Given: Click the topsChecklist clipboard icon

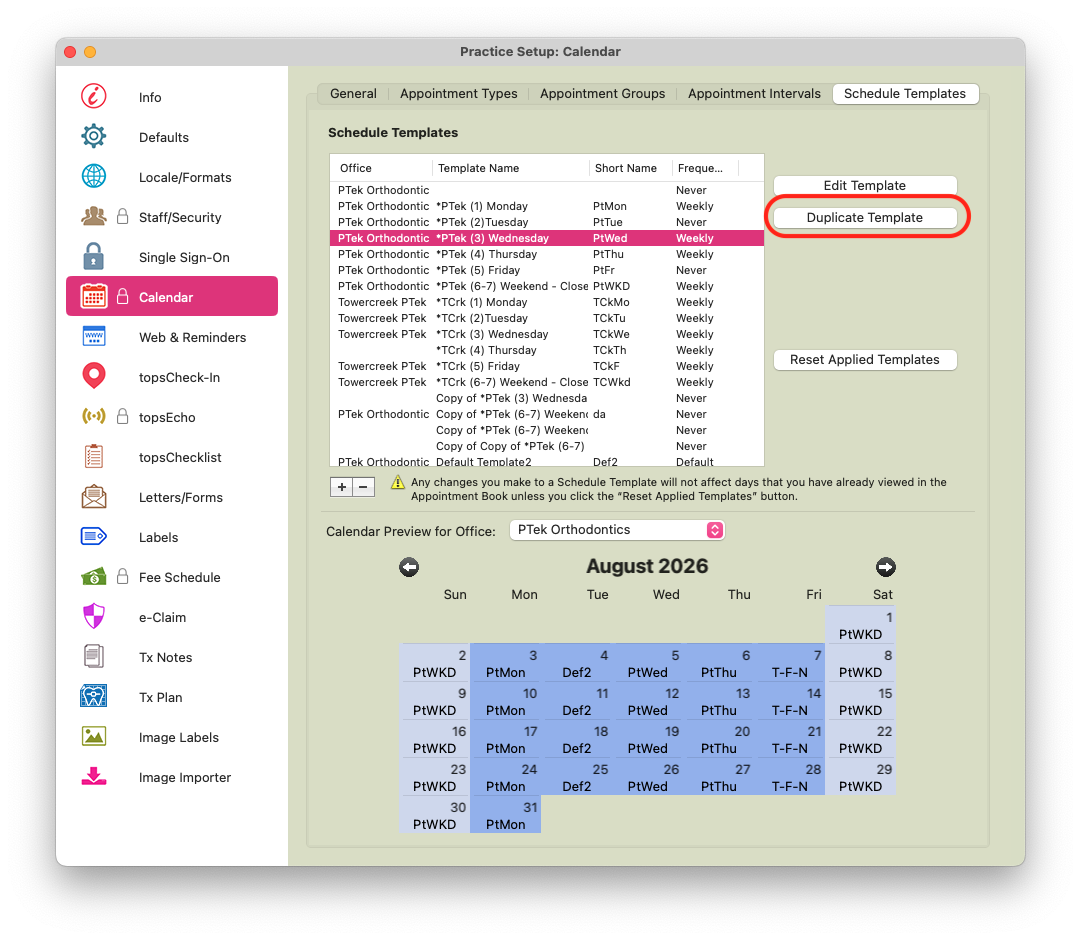Looking at the screenshot, I should coord(94,457).
